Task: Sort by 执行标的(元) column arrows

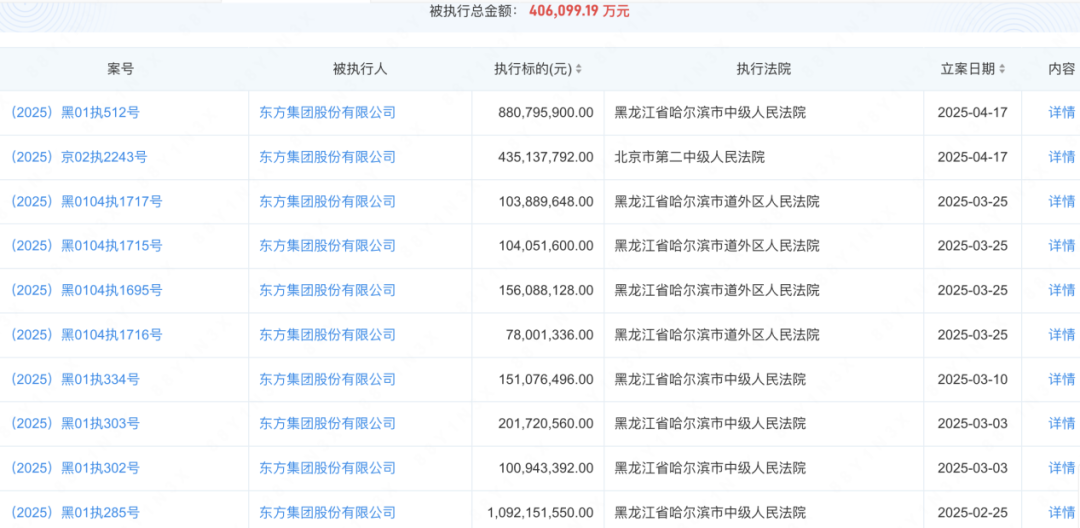Action: pos(579,70)
